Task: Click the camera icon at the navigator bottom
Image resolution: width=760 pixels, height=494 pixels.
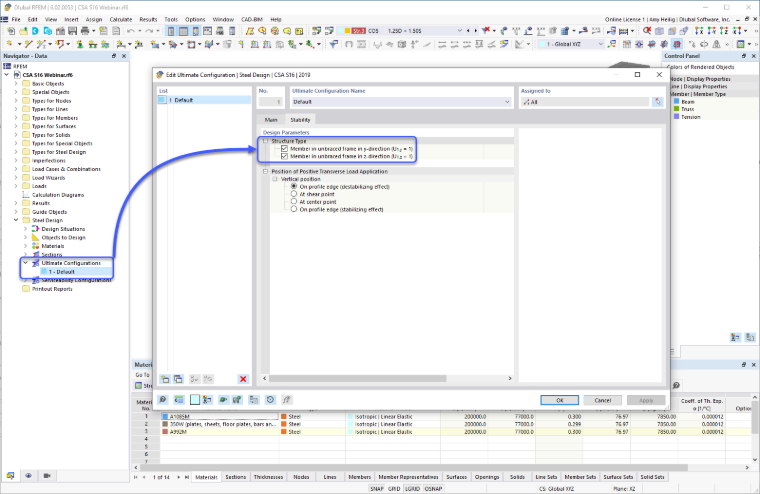Action: (47, 476)
